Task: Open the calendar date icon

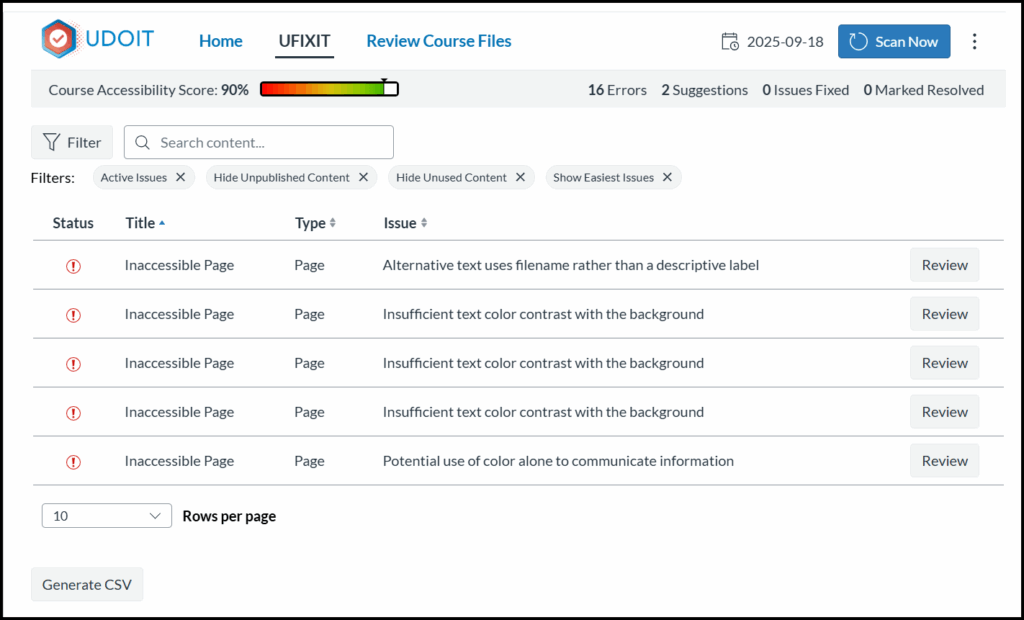Action: pyautogui.click(x=730, y=41)
